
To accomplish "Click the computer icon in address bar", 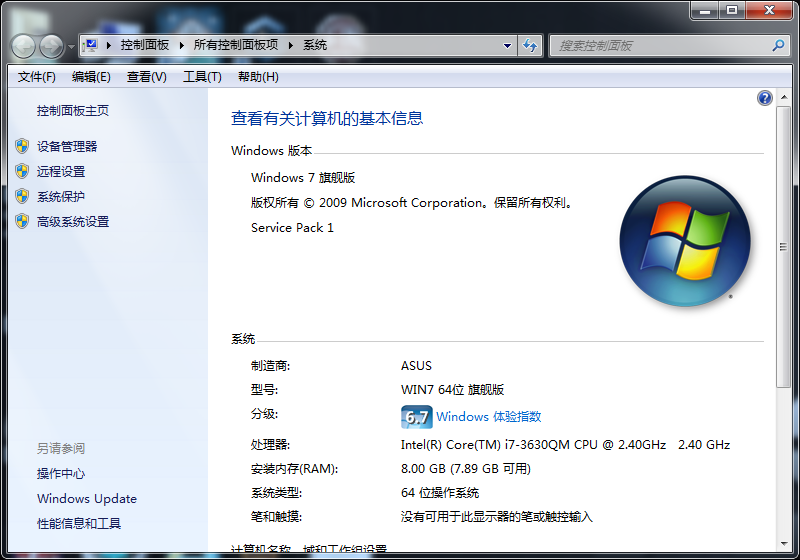I will coord(91,45).
